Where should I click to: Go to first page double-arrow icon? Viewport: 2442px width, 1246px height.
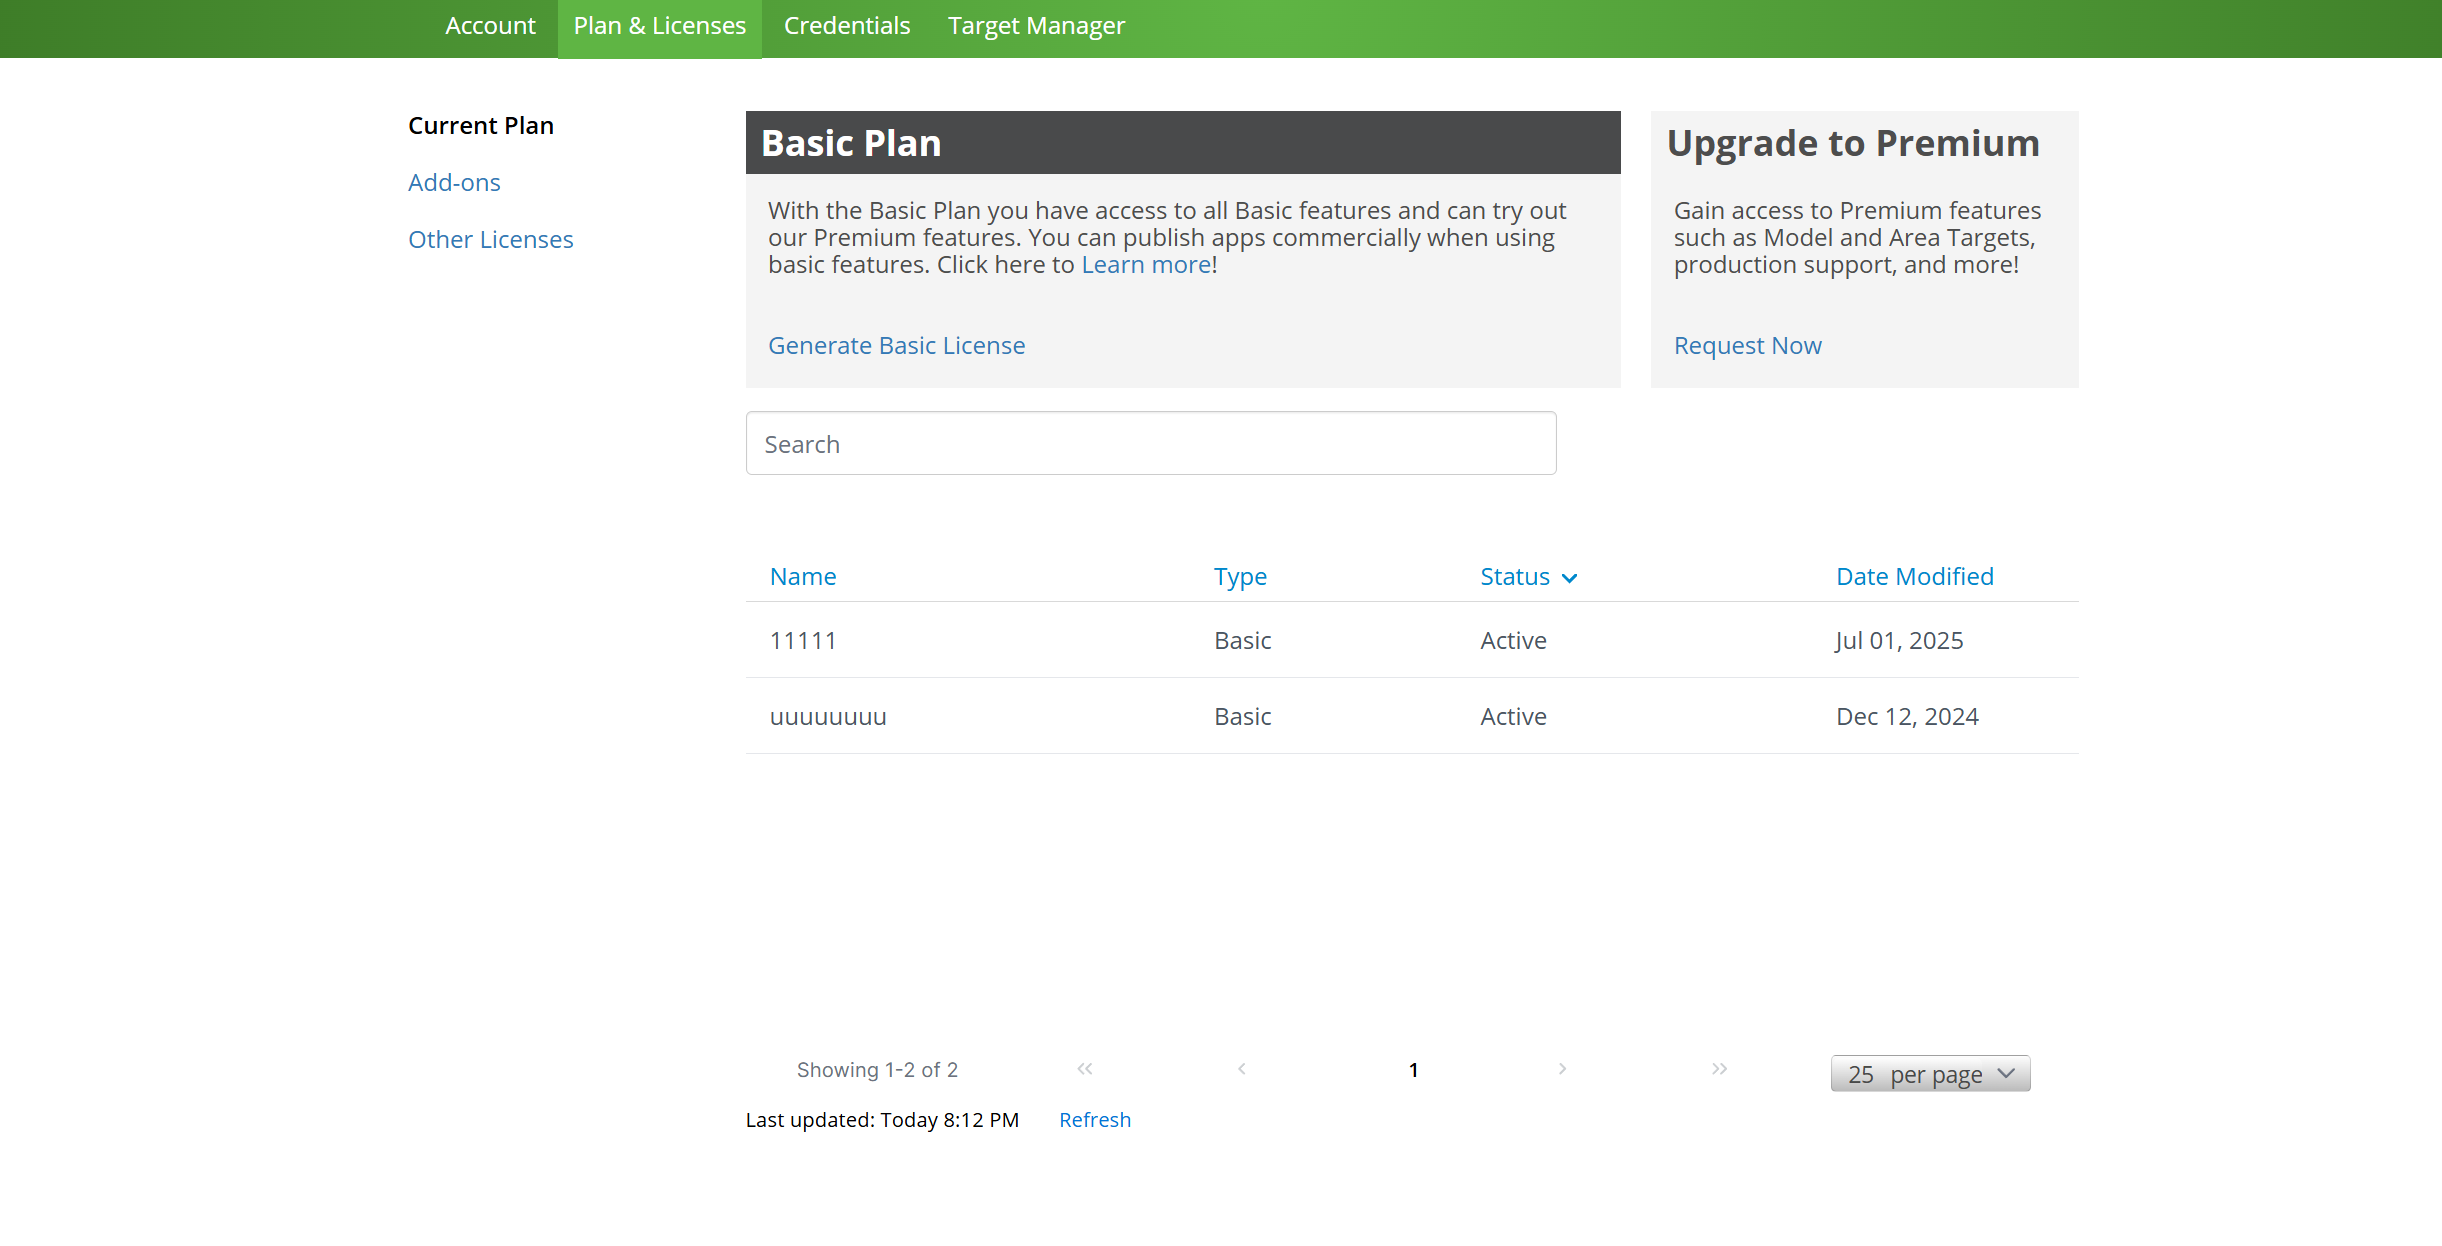click(1085, 1069)
